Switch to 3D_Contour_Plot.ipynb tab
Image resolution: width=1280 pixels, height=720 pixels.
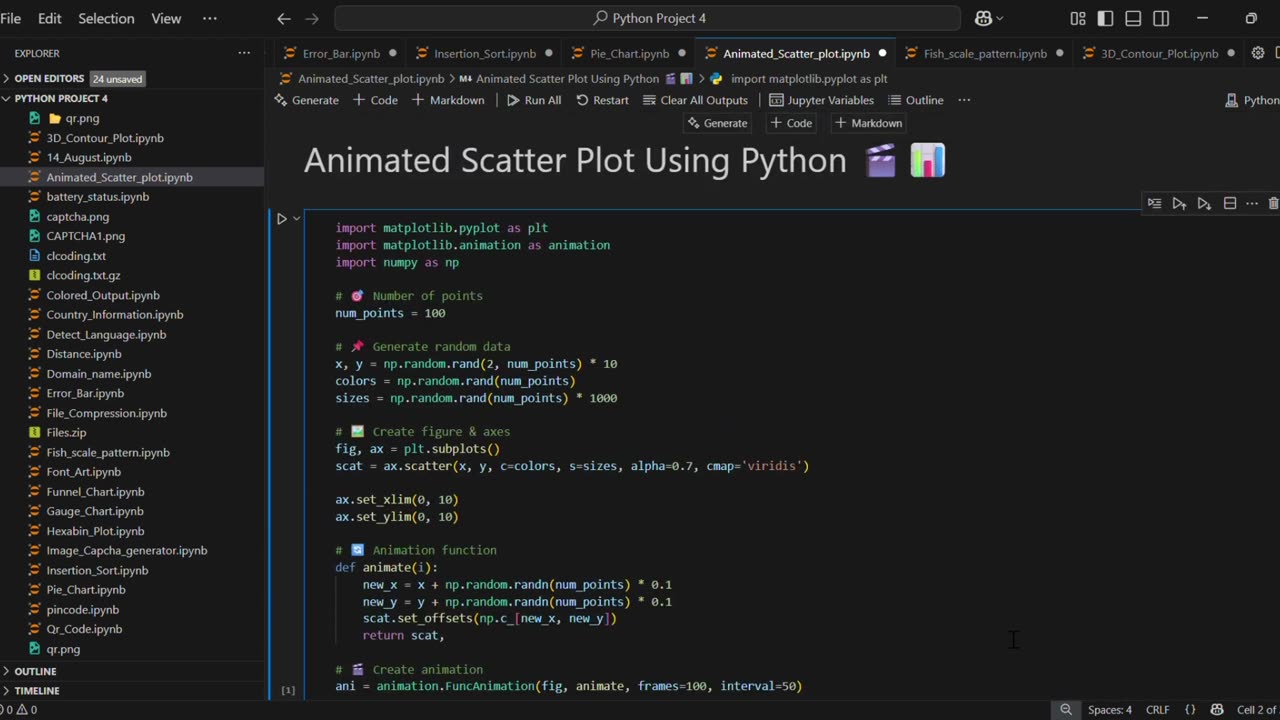1159,54
